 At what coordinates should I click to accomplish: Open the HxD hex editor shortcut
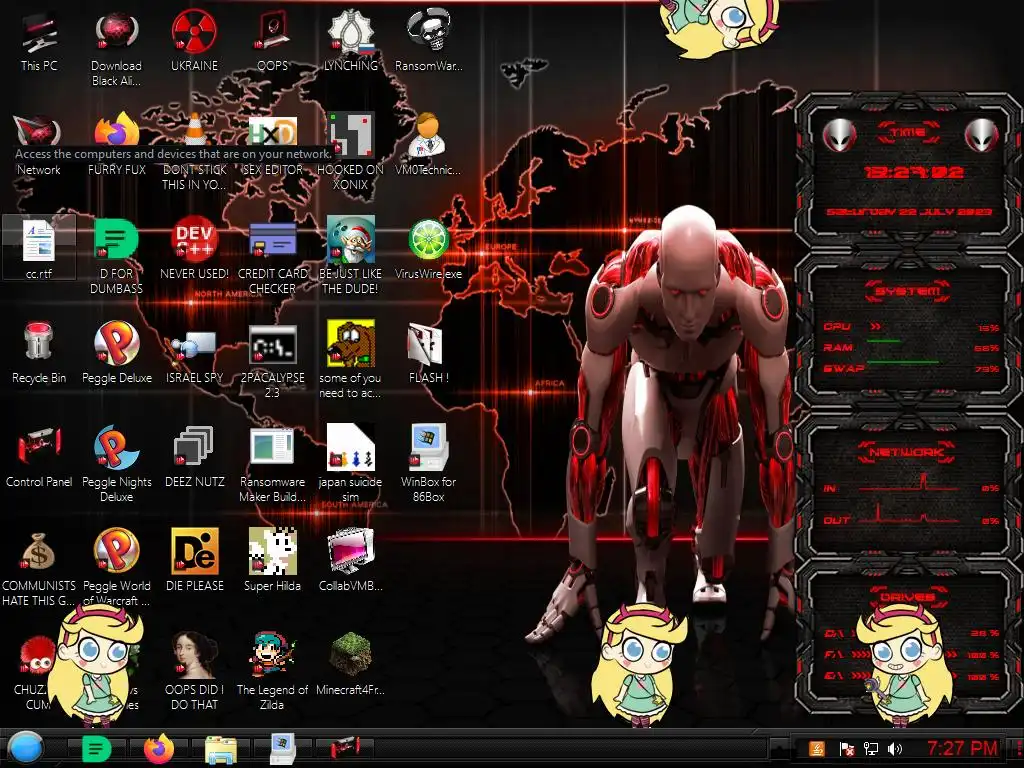click(272, 145)
